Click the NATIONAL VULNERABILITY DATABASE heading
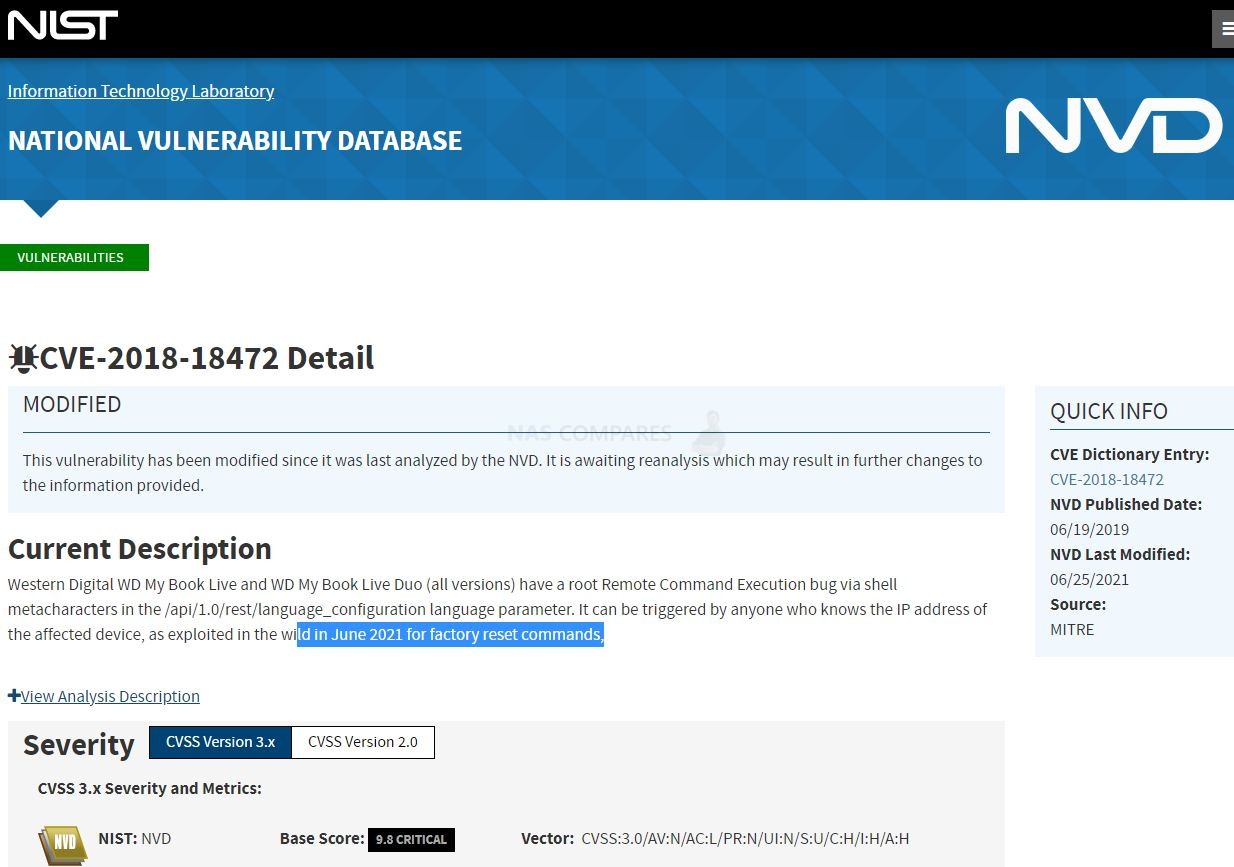This screenshot has height=867, width=1234. (x=235, y=141)
